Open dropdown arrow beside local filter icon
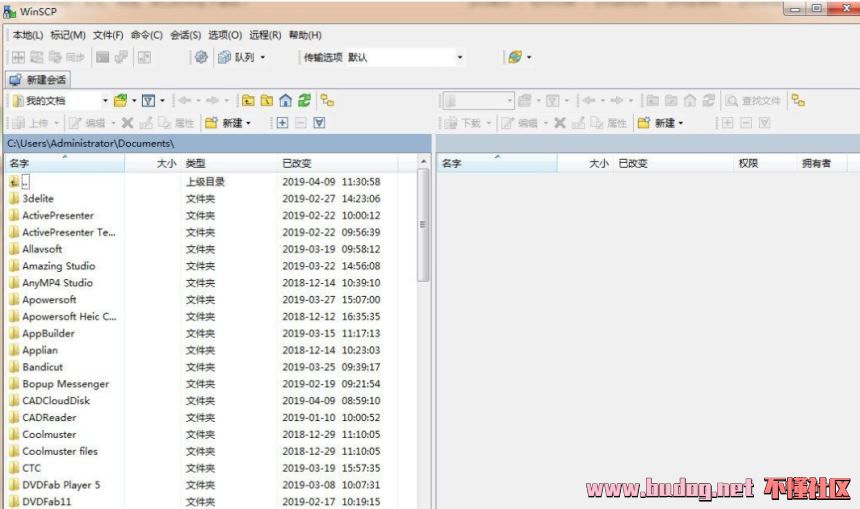Viewport: 860px width, 509px height. pyautogui.click(x=162, y=100)
